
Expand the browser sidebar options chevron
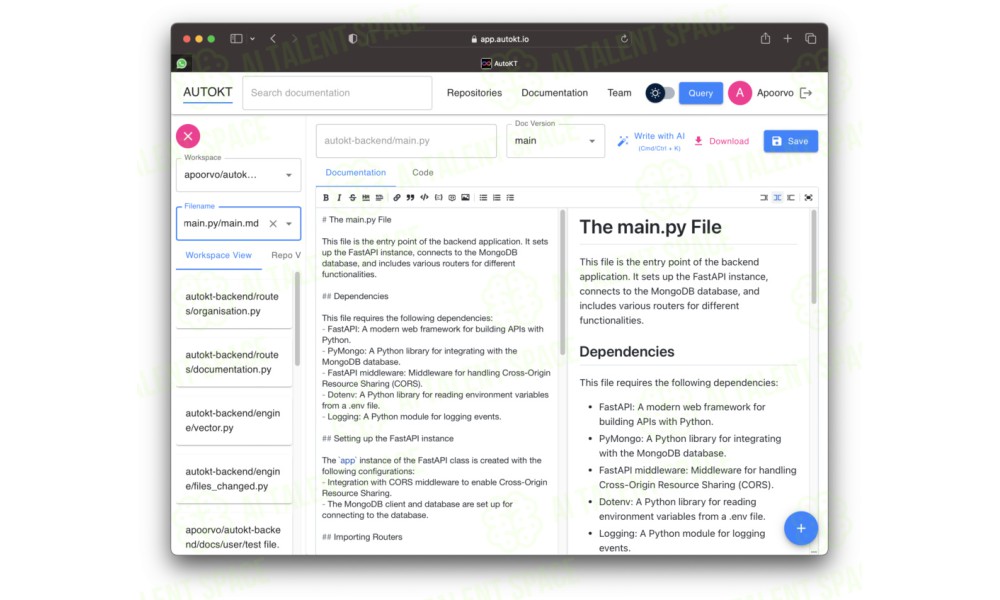tap(253, 39)
